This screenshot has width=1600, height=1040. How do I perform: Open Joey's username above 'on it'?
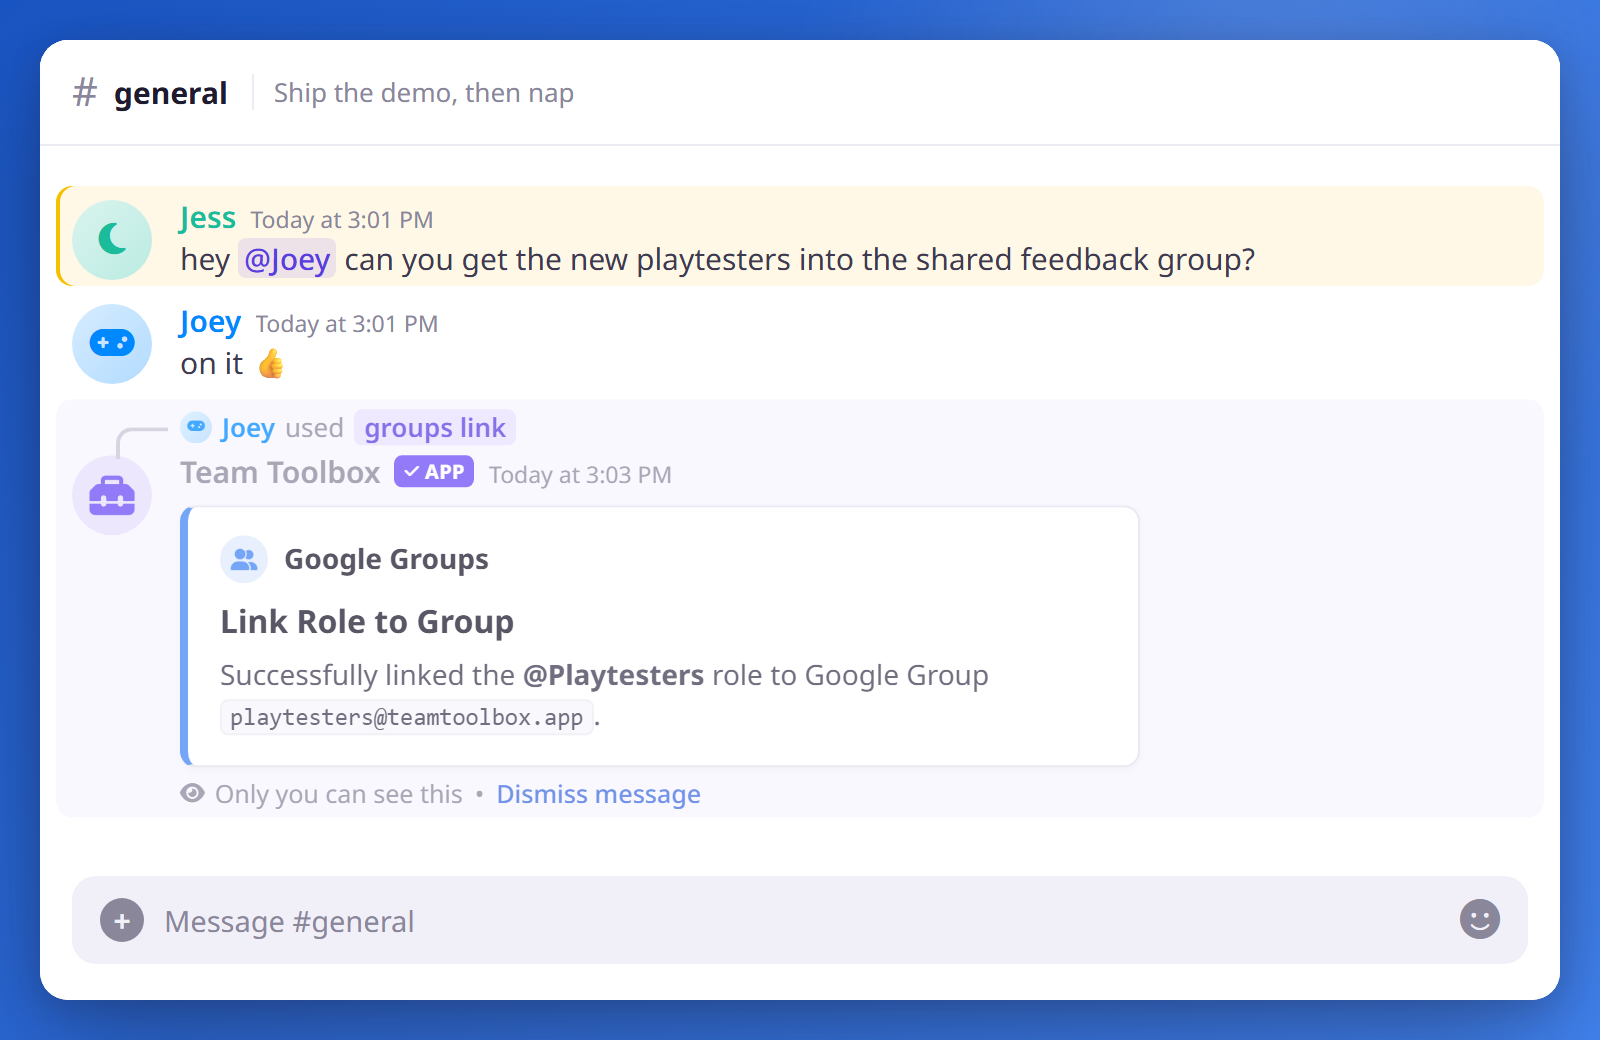click(210, 322)
